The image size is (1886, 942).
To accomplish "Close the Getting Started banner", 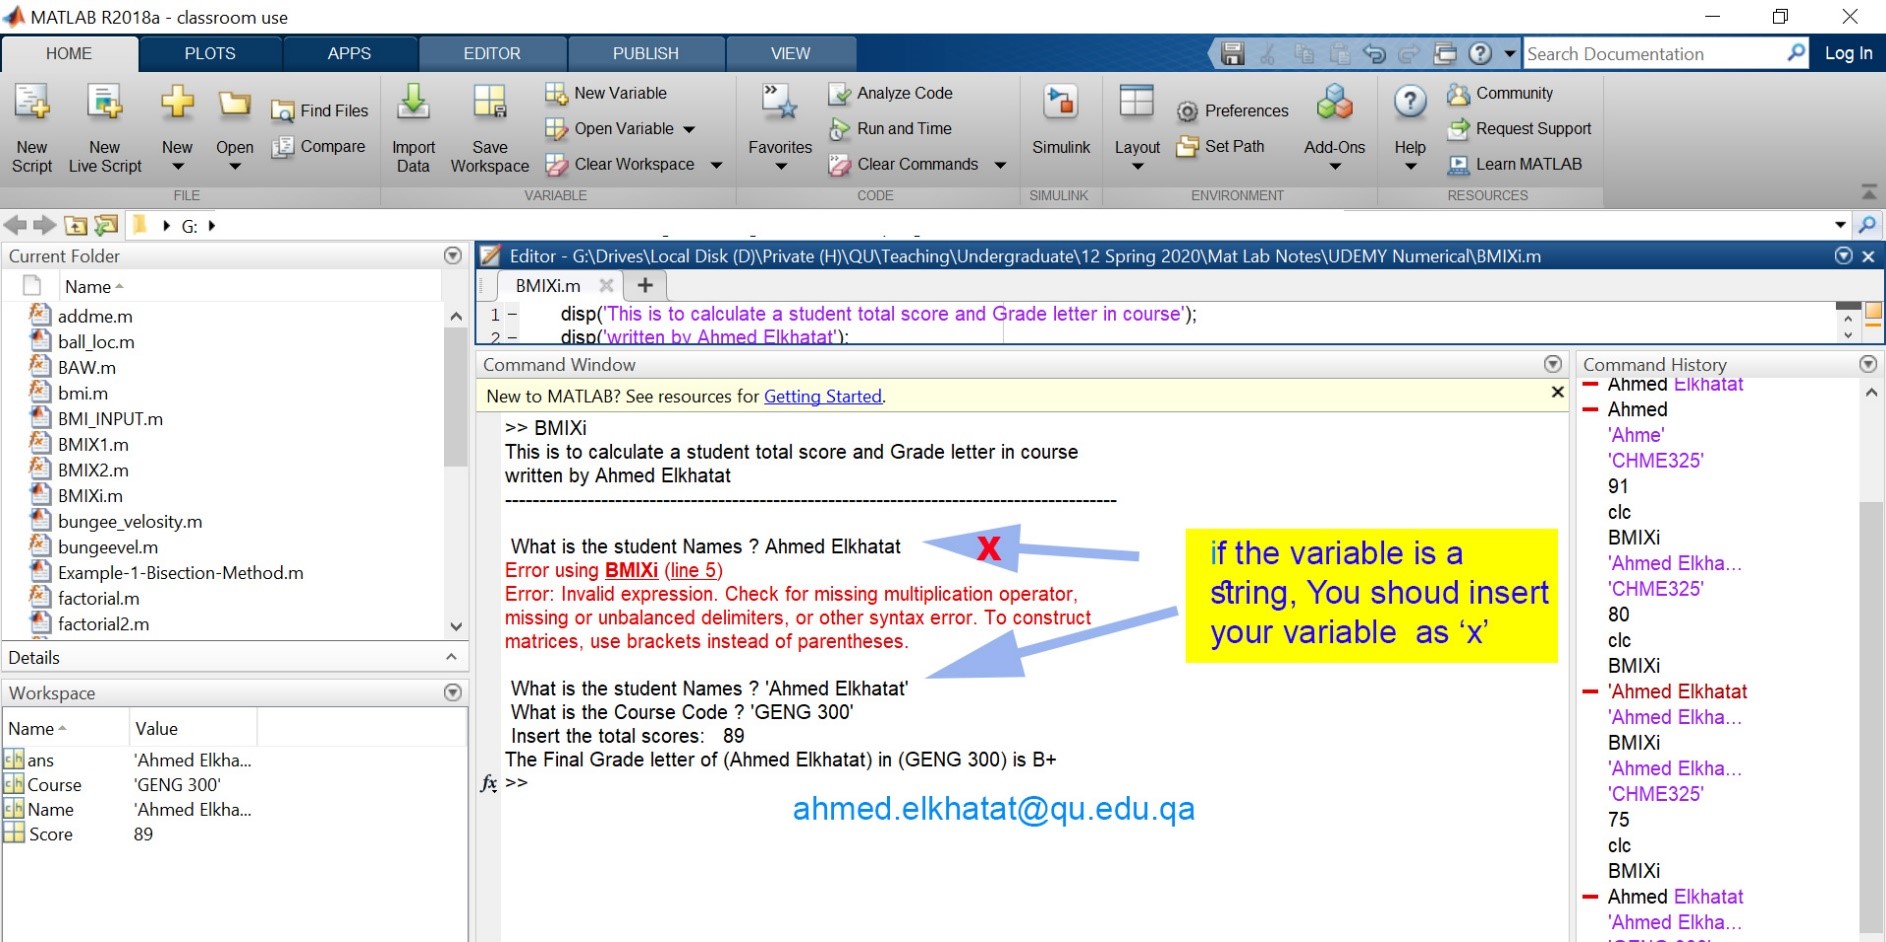I will pos(1557,392).
